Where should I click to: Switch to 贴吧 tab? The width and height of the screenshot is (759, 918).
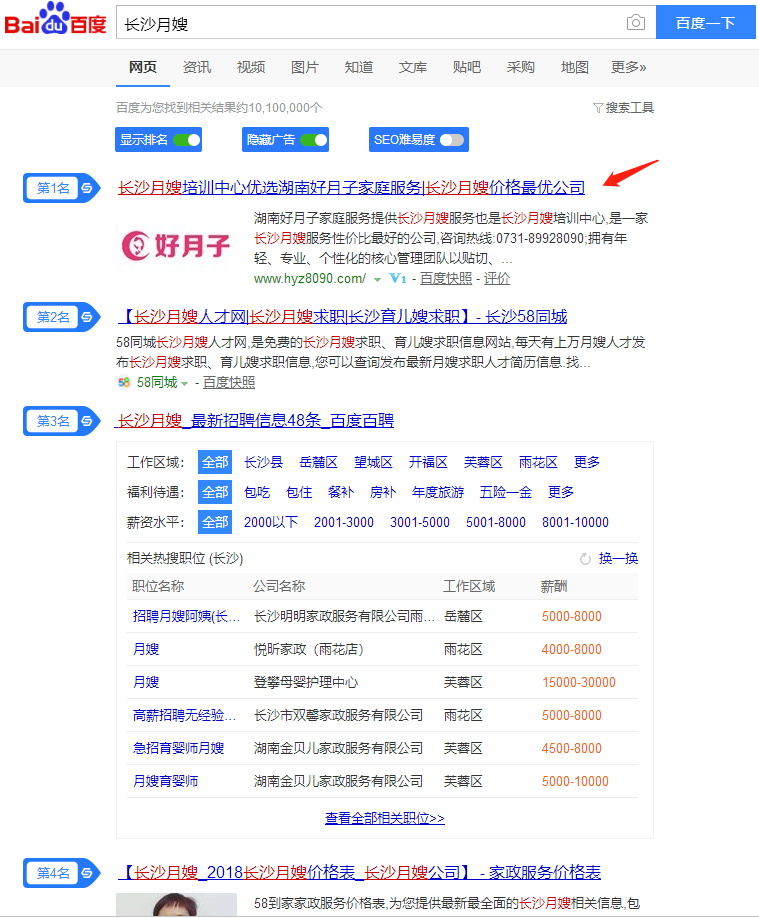tap(467, 67)
